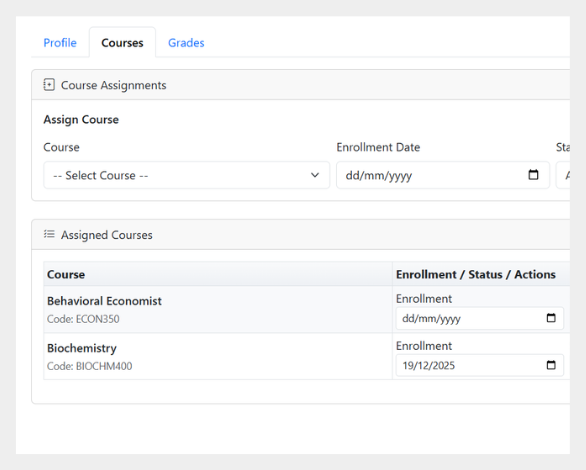This screenshot has width=586, height=470.
Task: Click Enrollment / Status / Actions column header
Action: [476, 275]
